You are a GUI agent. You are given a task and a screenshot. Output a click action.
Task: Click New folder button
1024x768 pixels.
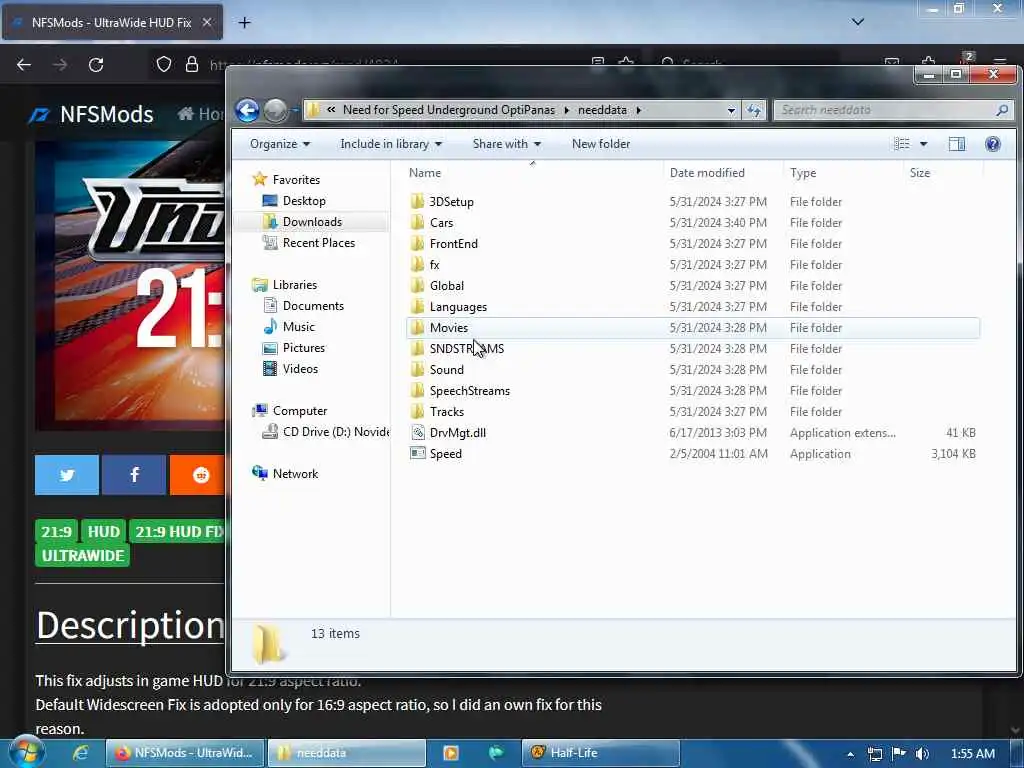click(x=601, y=144)
